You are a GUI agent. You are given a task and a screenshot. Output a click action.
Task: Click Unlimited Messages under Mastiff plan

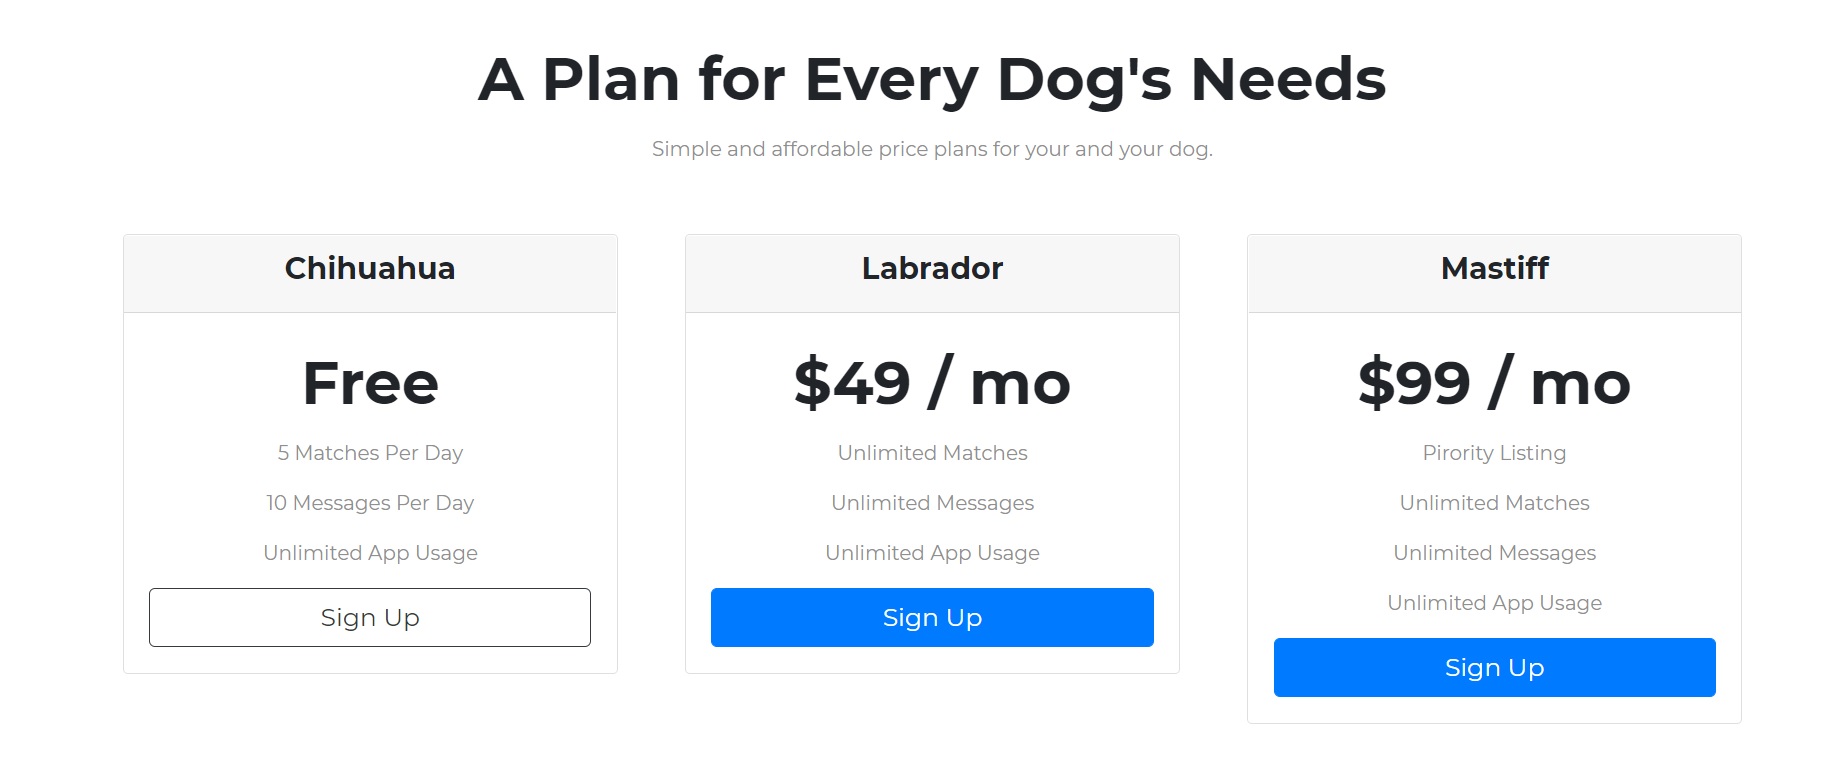click(x=1493, y=553)
